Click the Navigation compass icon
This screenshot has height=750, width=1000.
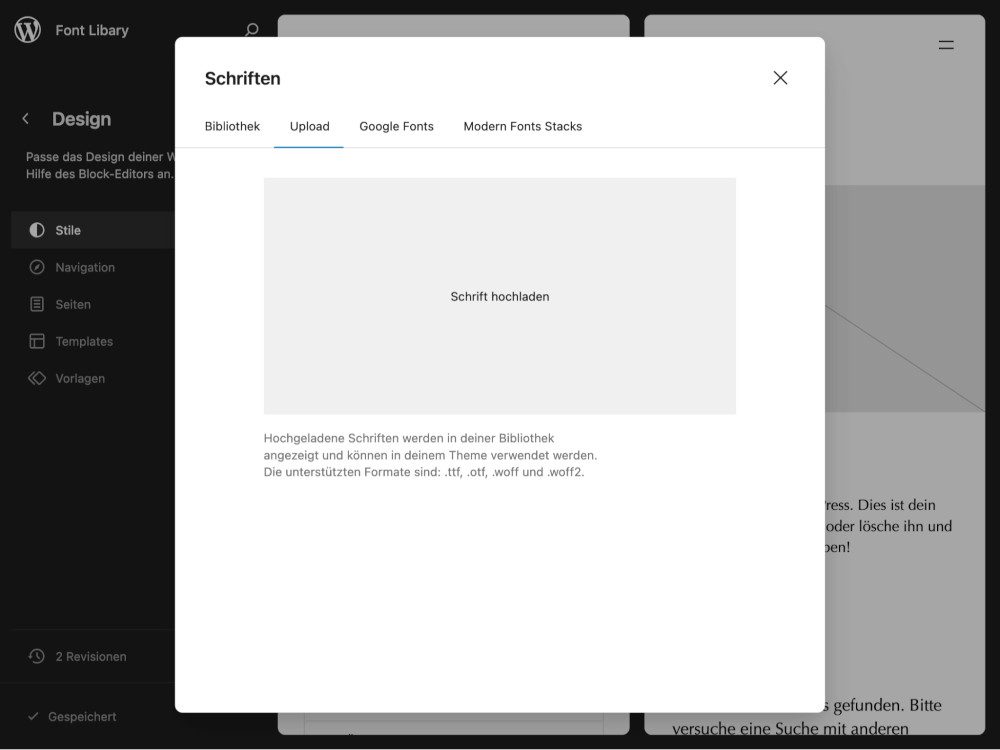pyautogui.click(x=37, y=267)
